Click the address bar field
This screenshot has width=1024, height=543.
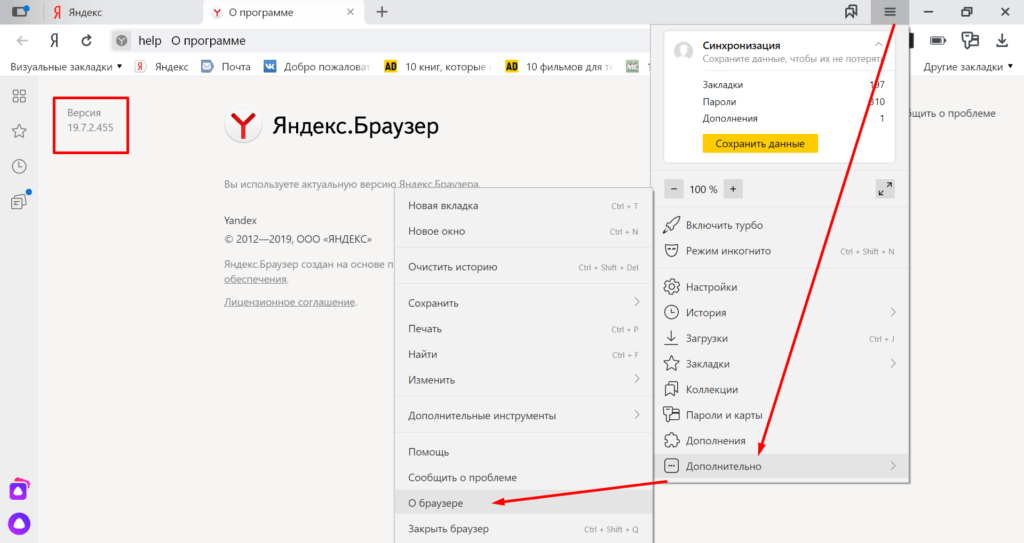click(379, 41)
